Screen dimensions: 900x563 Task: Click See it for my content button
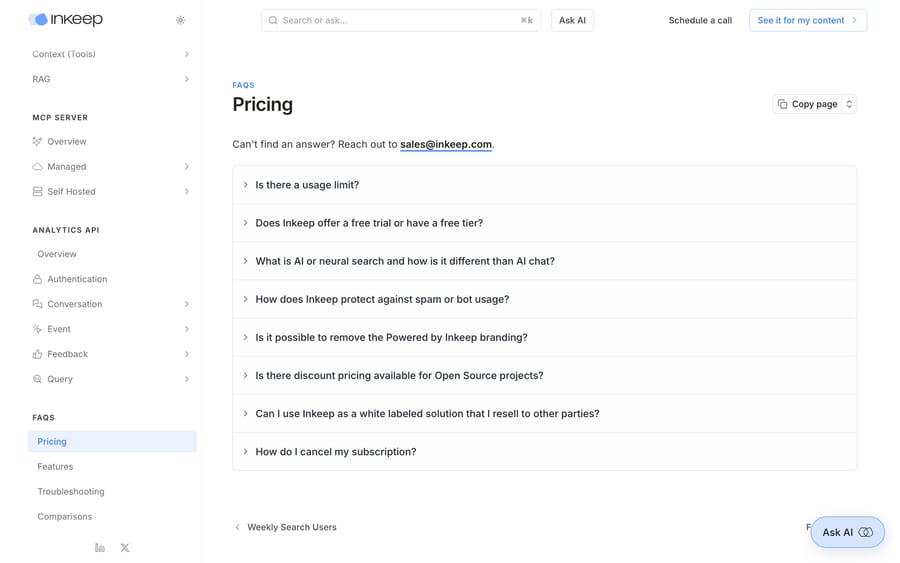pos(808,20)
